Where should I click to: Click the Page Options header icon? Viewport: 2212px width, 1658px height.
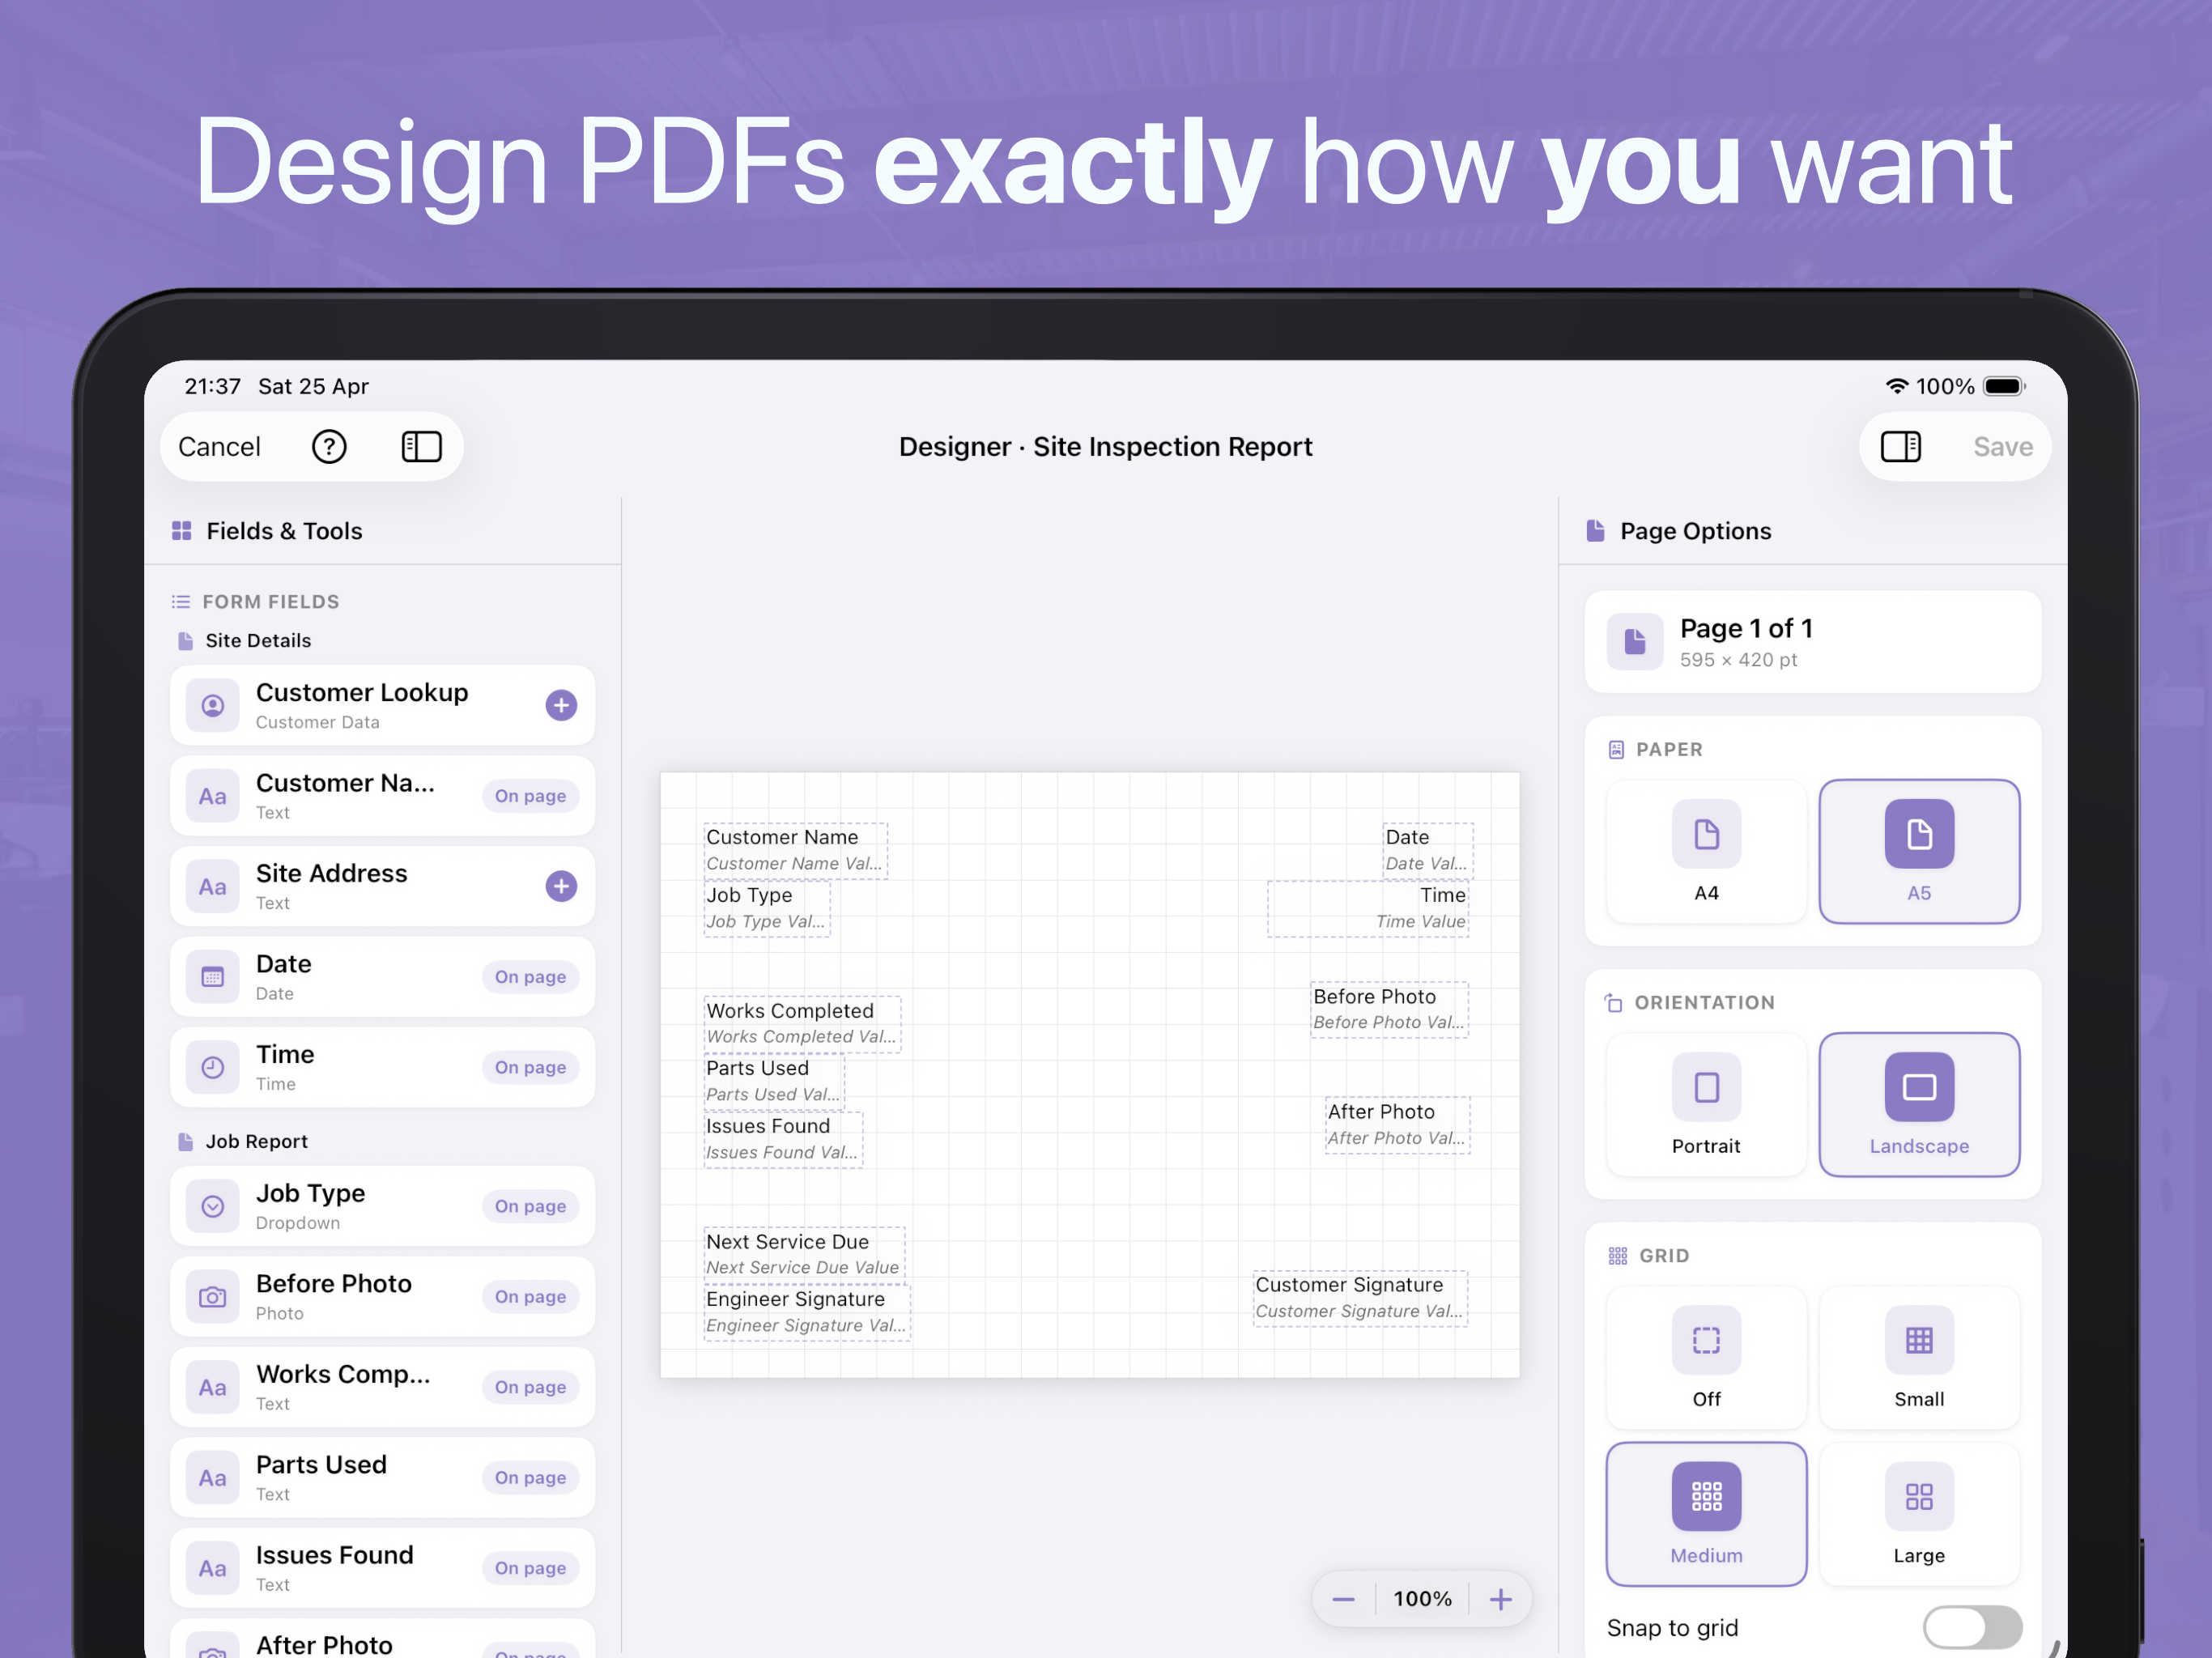(1595, 530)
